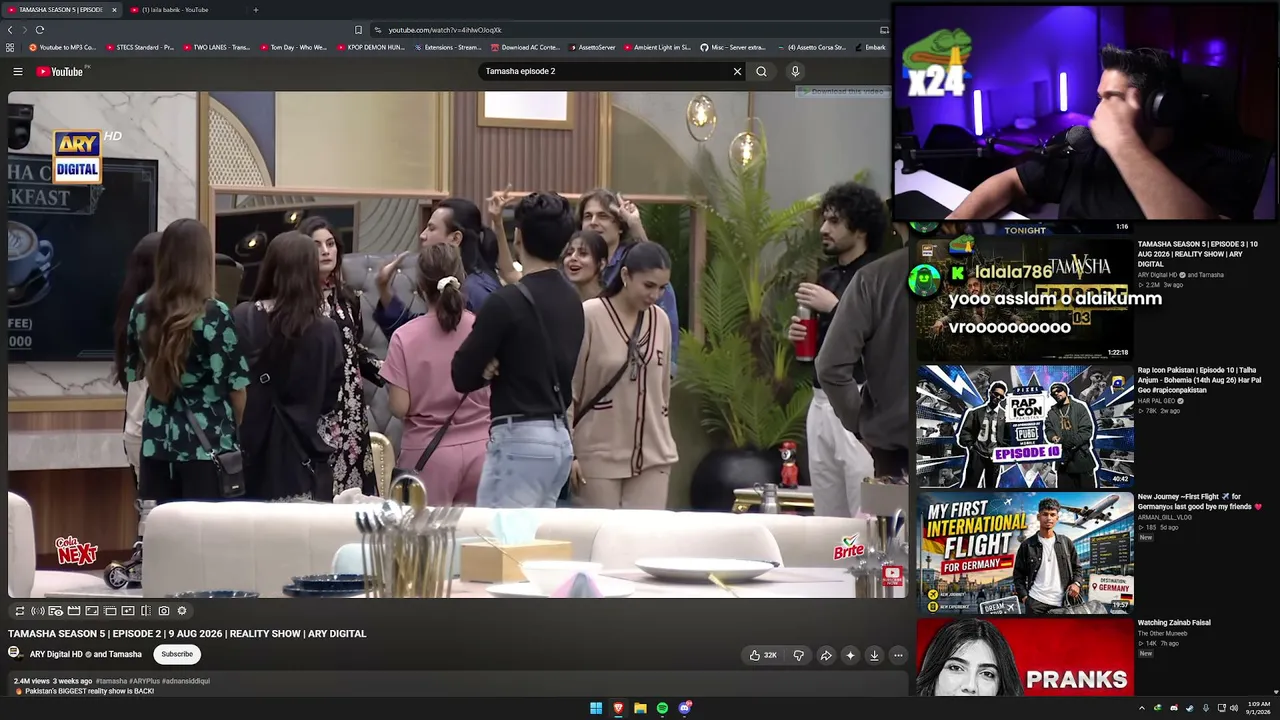Open the ARY Digital HD channel avatar
This screenshot has width=1280, height=720.
(15, 654)
